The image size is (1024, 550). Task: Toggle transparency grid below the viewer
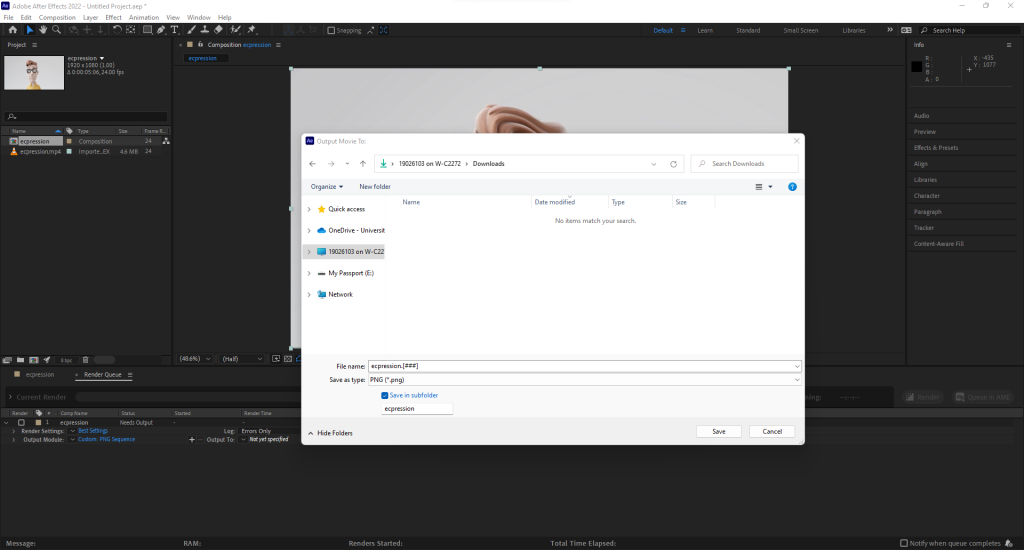coord(288,359)
